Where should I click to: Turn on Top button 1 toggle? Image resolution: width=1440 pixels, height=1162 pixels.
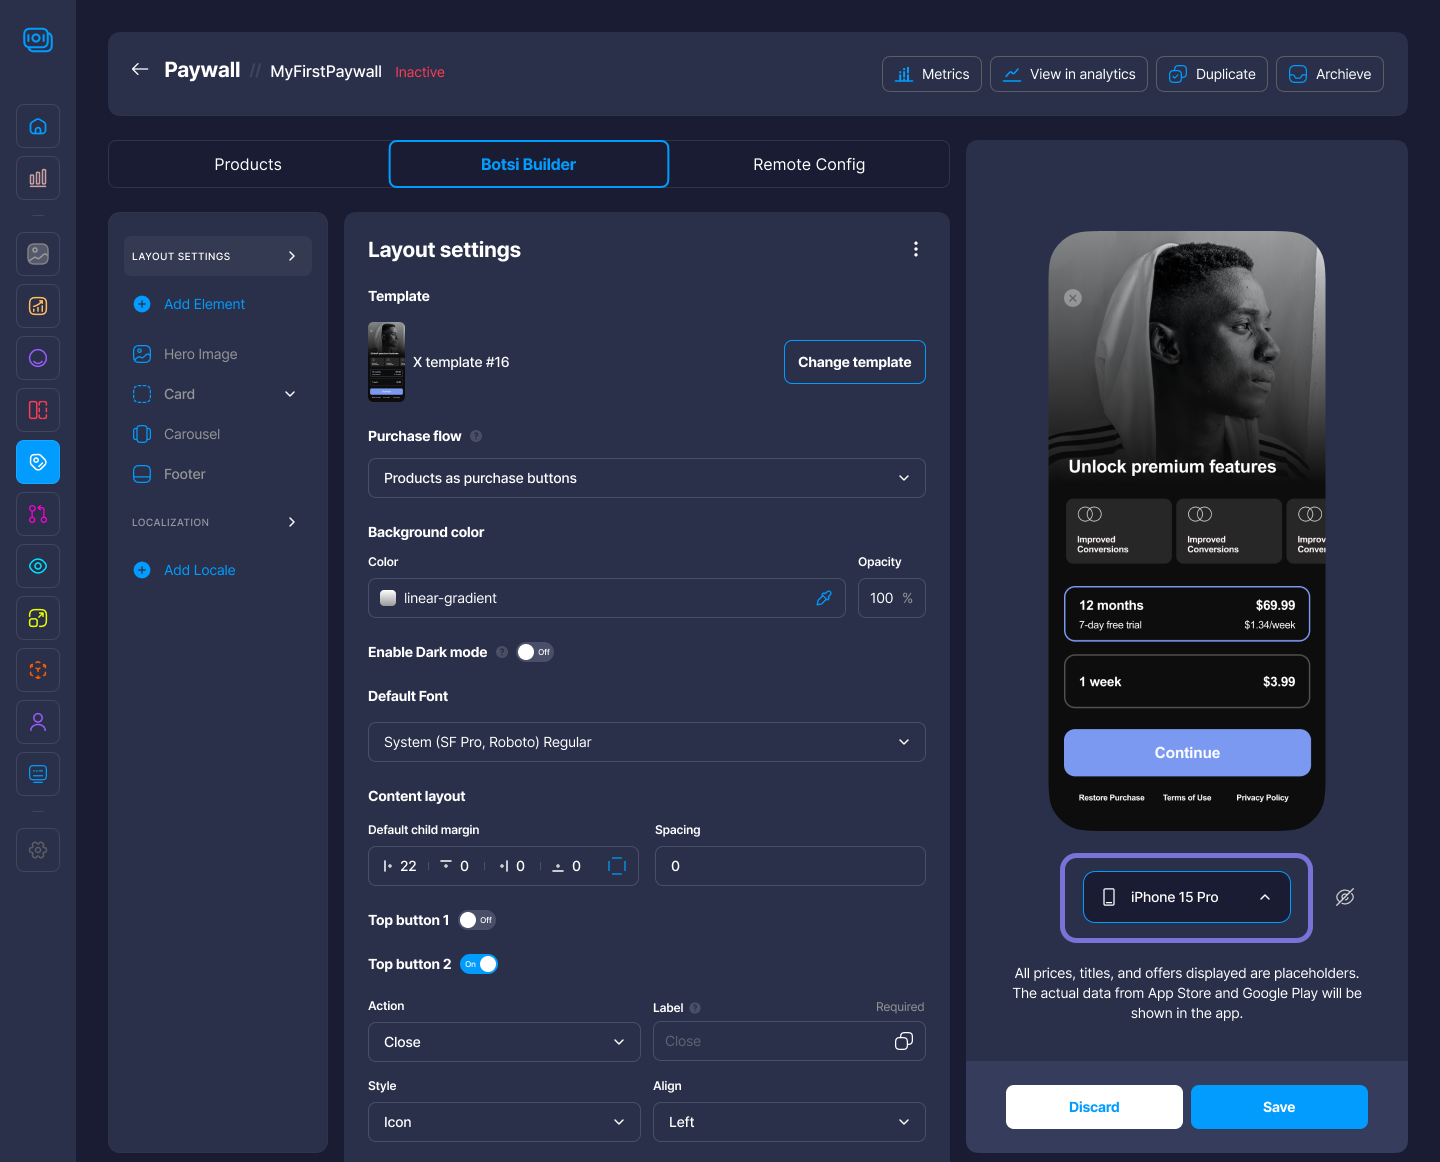[x=476, y=920]
